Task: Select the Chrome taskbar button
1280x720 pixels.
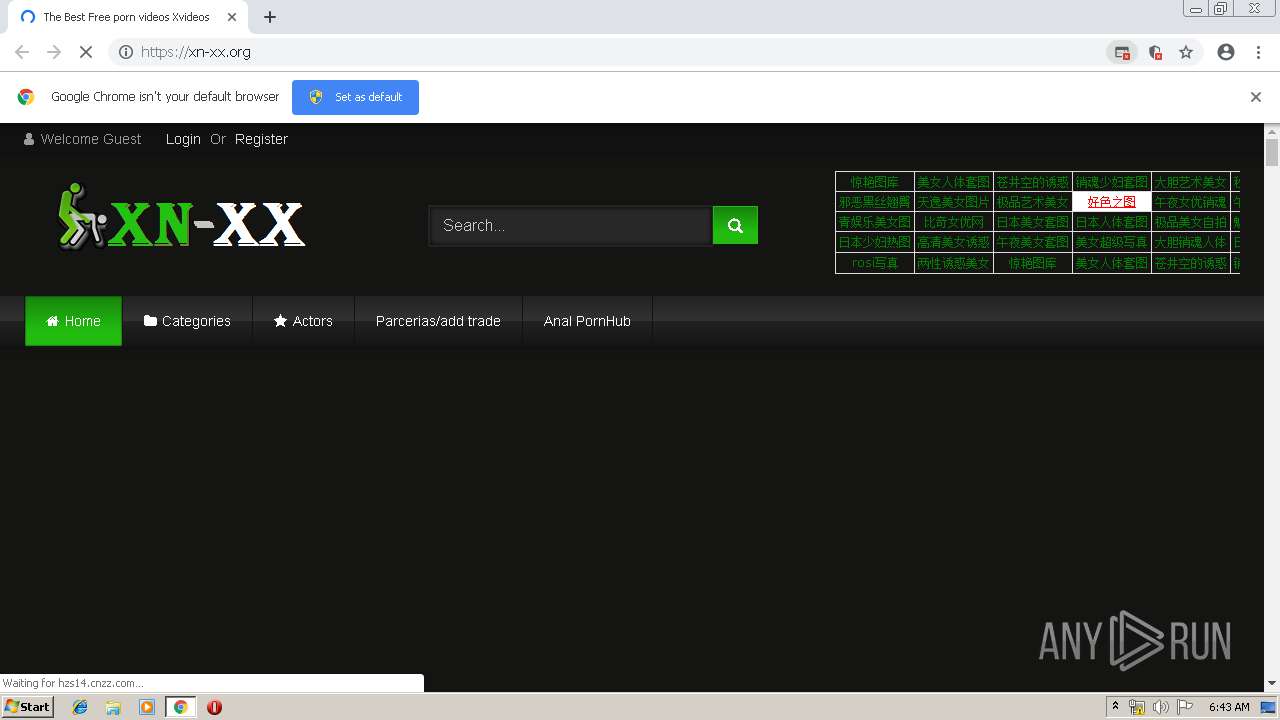Action: point(180,707)
